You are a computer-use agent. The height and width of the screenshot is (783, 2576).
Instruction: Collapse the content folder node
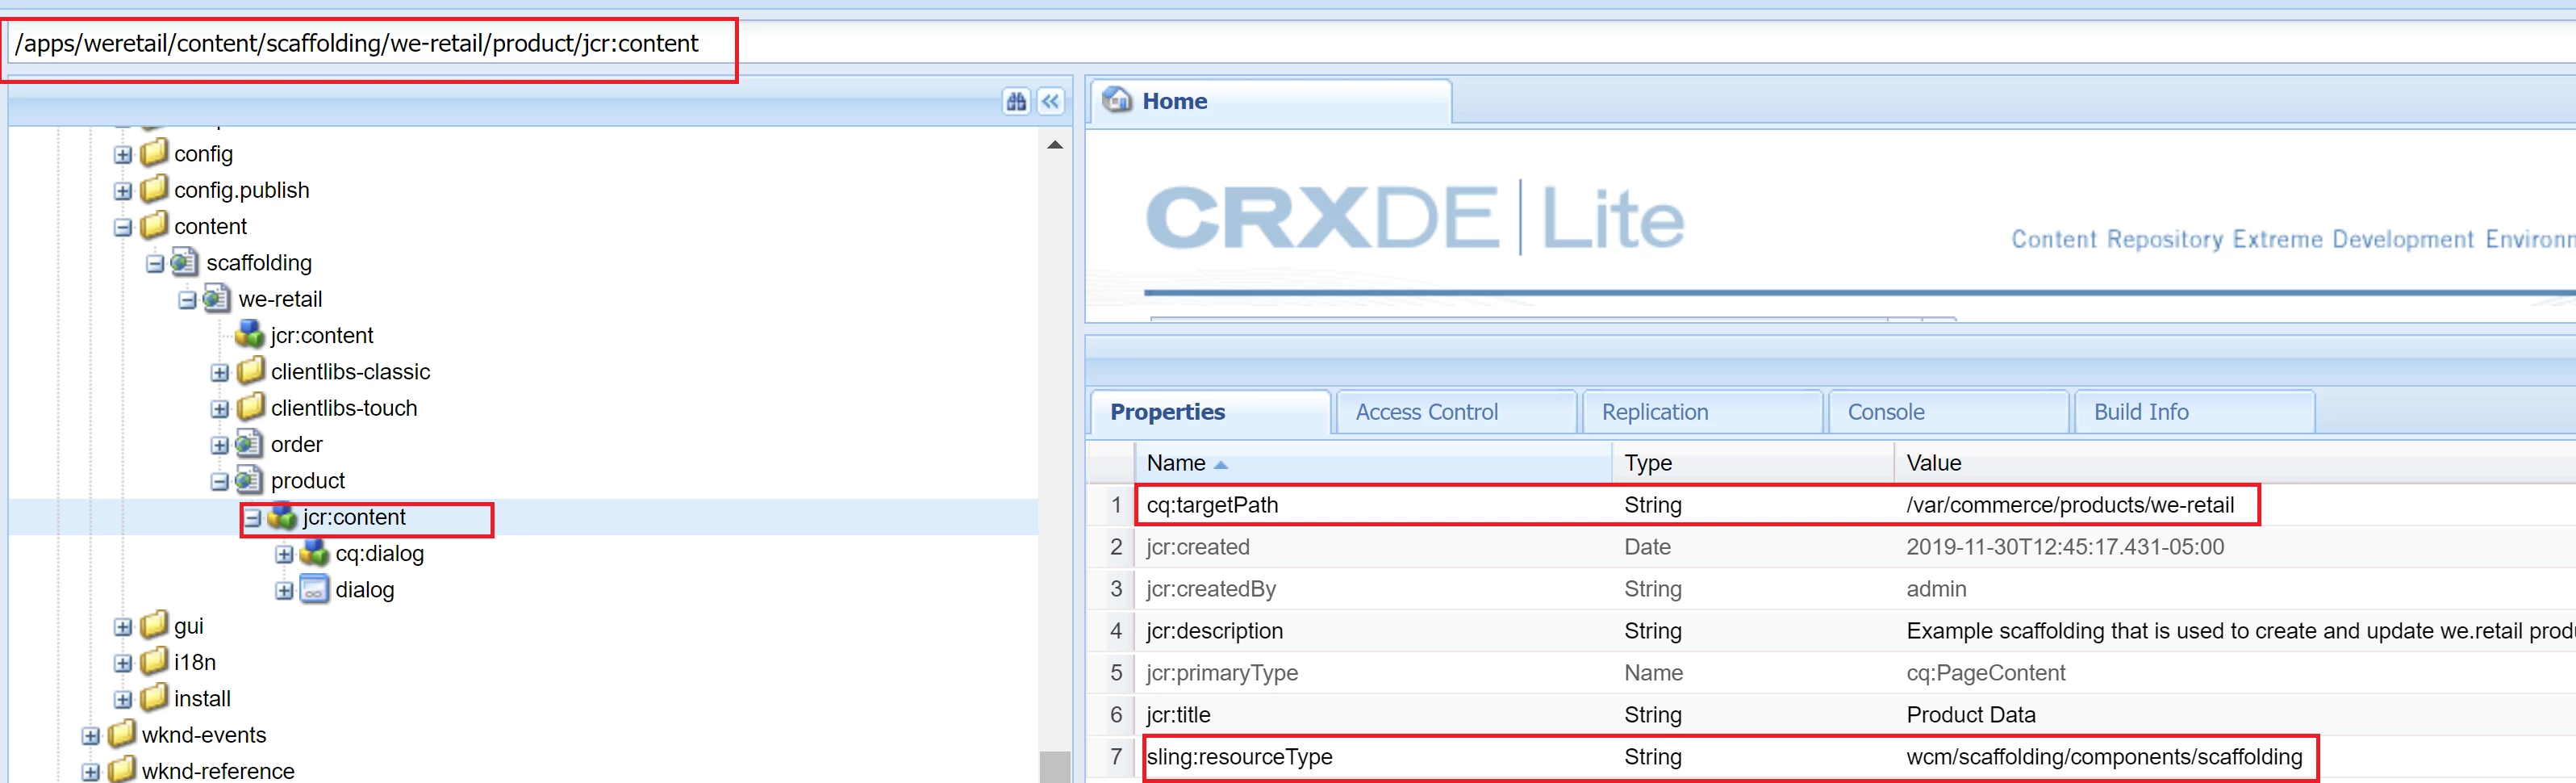point(123,227)
